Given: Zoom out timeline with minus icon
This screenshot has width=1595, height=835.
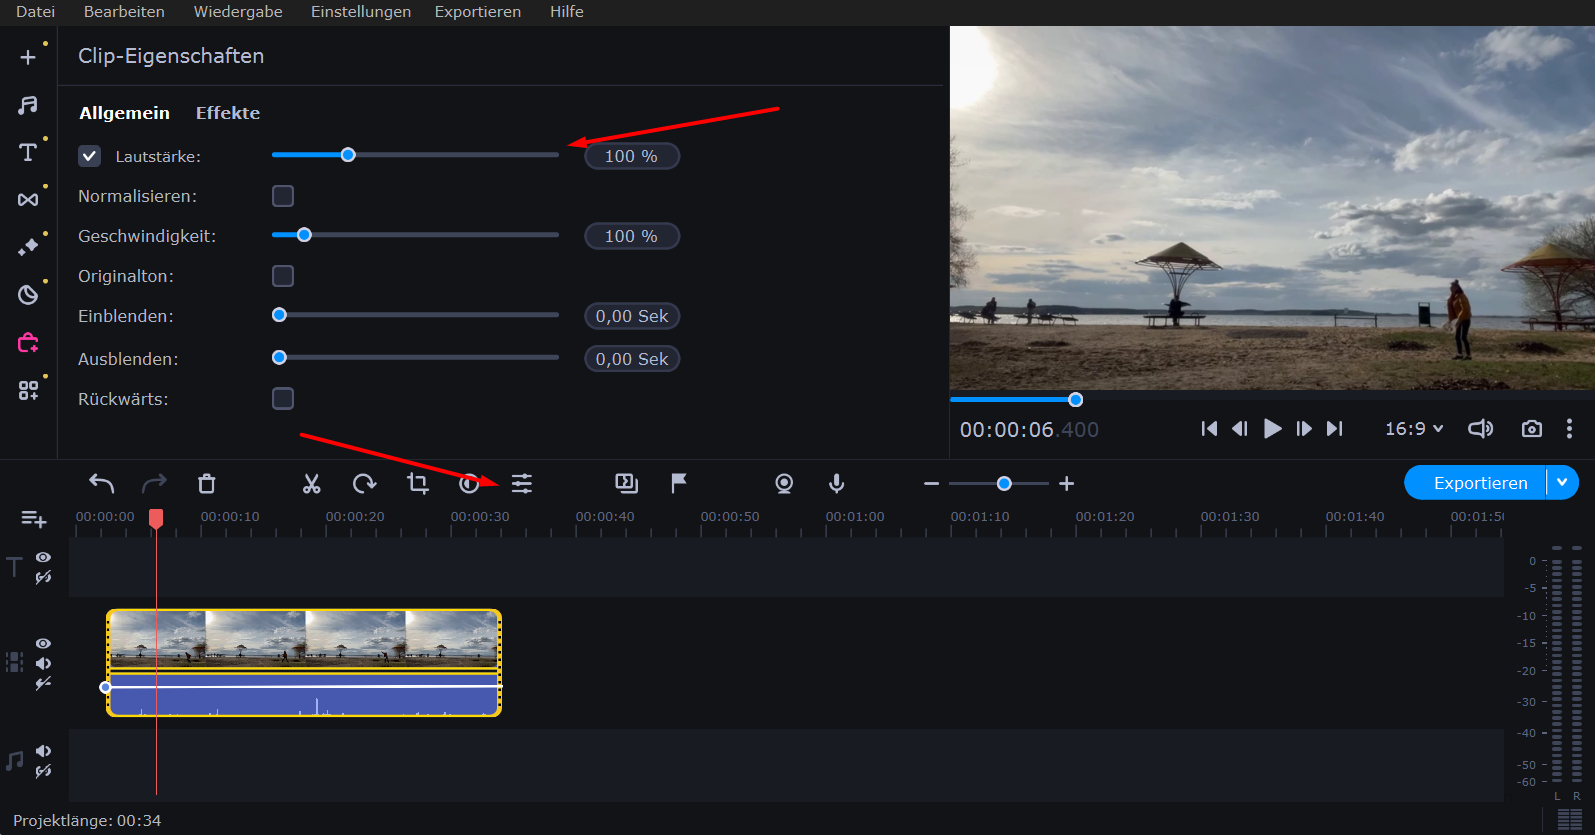Looking at the screenshot, I should [x=931, y=484].
